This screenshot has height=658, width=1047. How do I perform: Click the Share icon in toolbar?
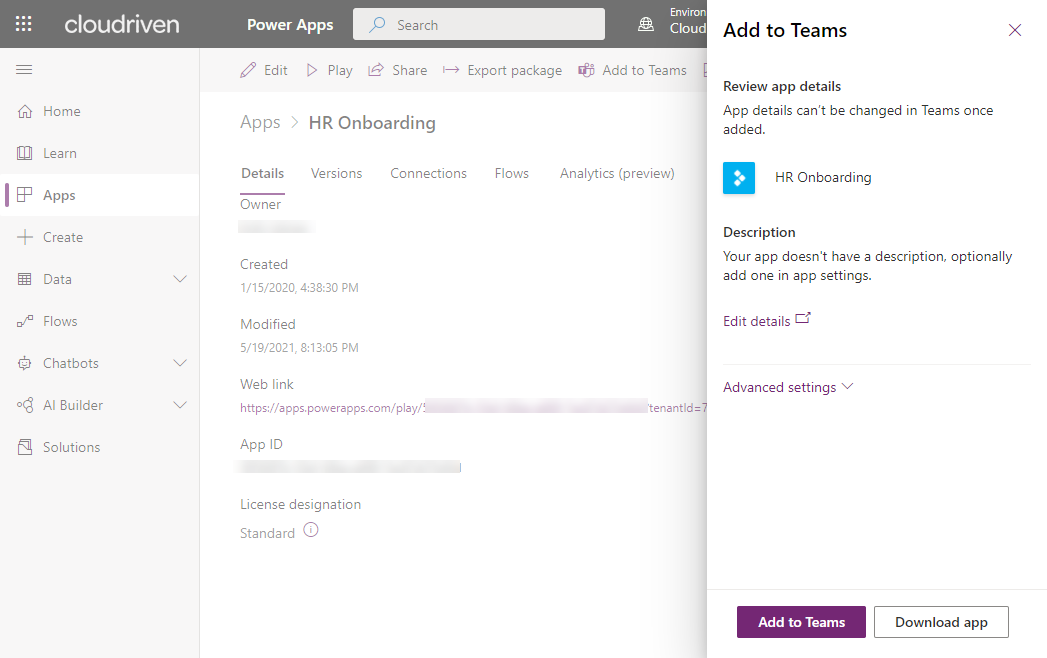click(376, 70)
